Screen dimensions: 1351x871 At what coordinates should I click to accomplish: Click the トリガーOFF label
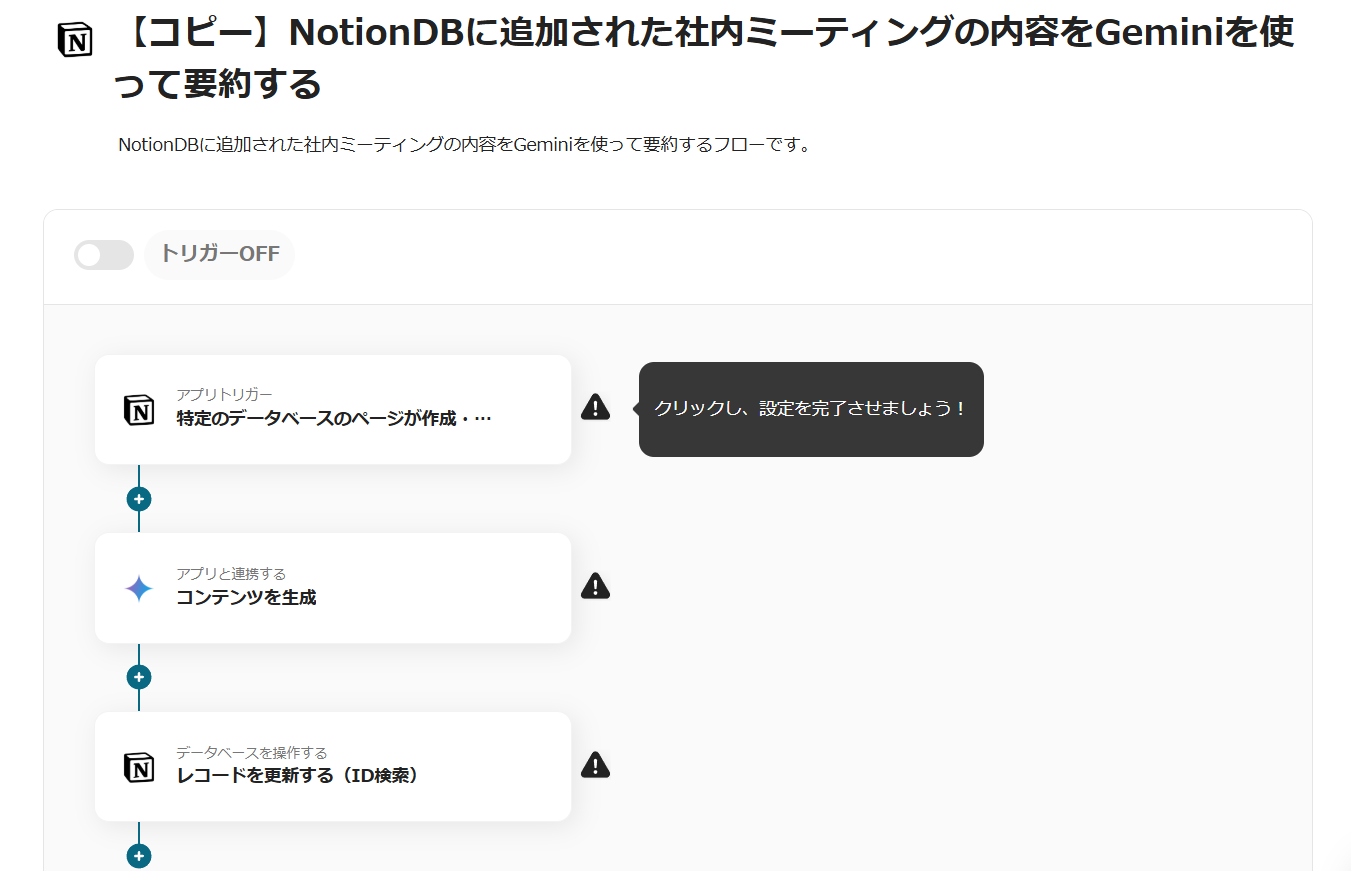pyautogui.click(x=220, y=255)
